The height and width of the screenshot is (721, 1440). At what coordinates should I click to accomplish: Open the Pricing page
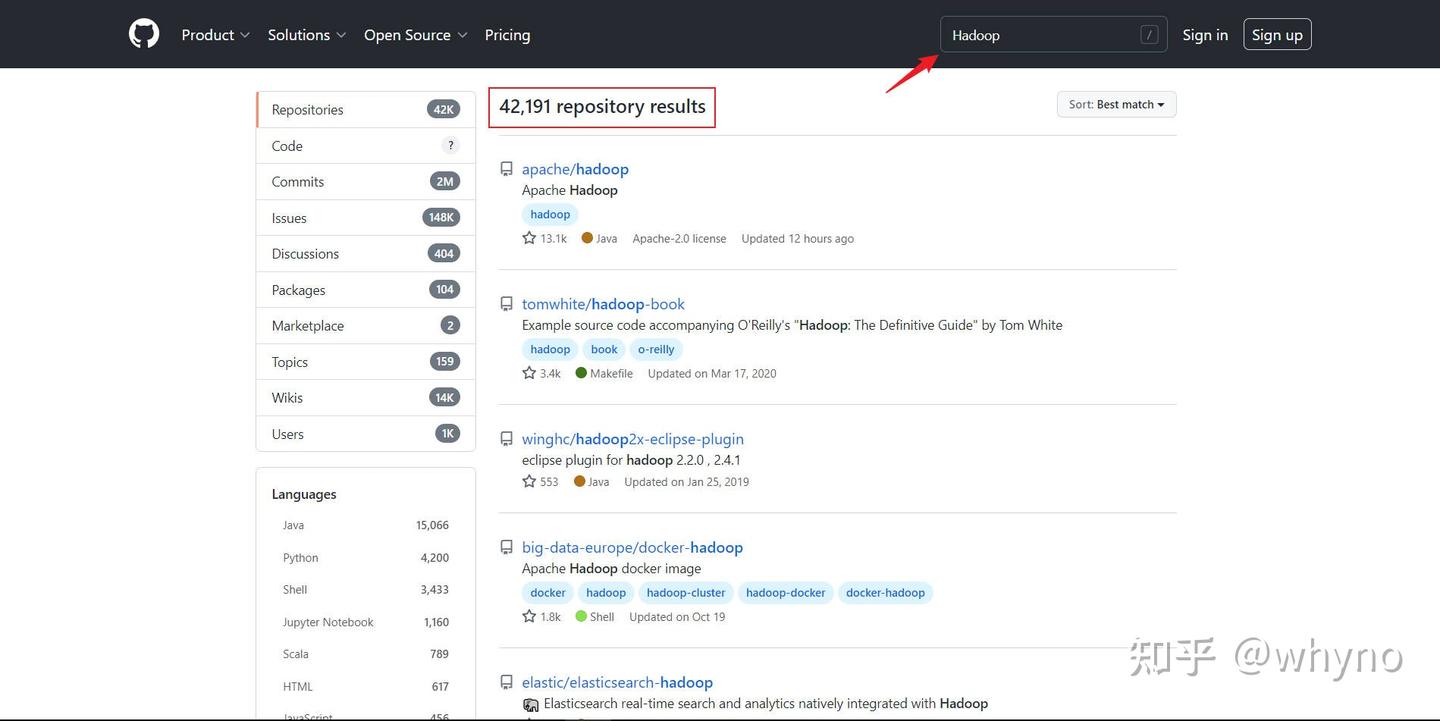507,35
